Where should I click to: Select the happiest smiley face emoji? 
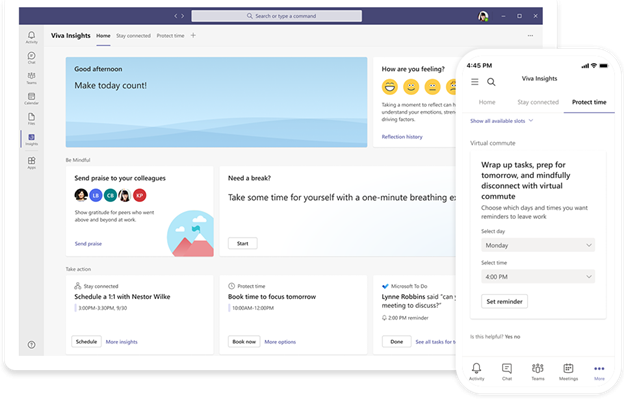coord(389,87)
